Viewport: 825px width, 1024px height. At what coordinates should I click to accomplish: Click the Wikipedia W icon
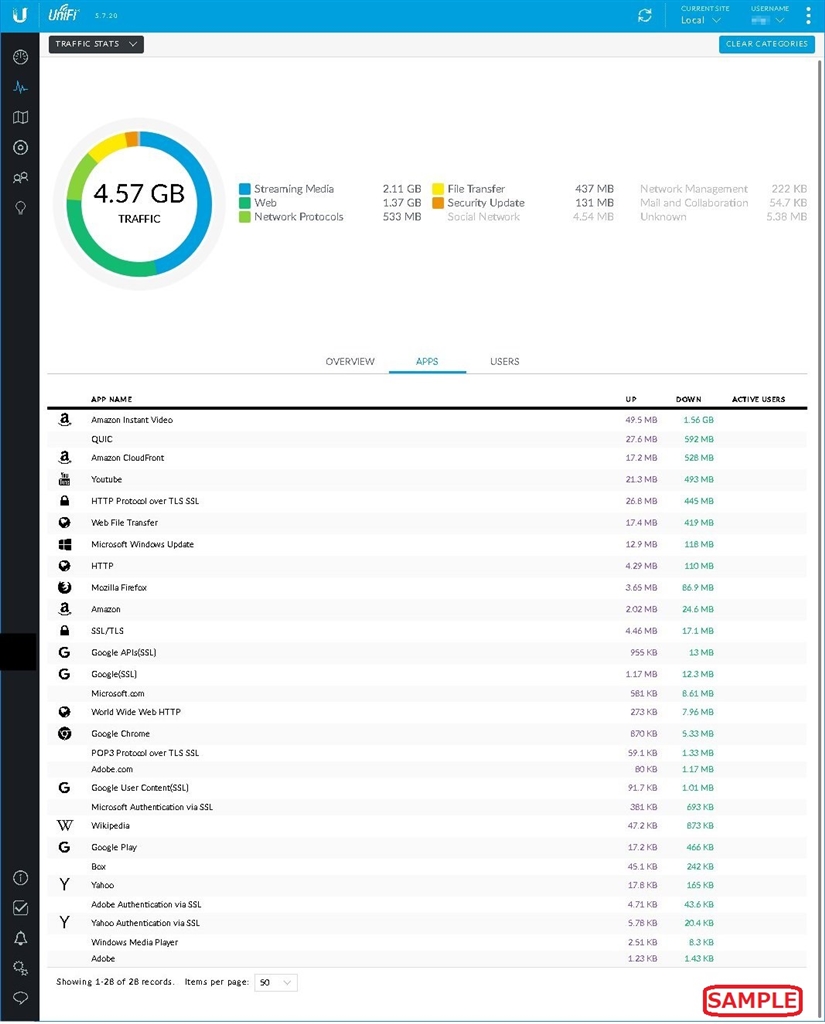click(x=64, y=825)
